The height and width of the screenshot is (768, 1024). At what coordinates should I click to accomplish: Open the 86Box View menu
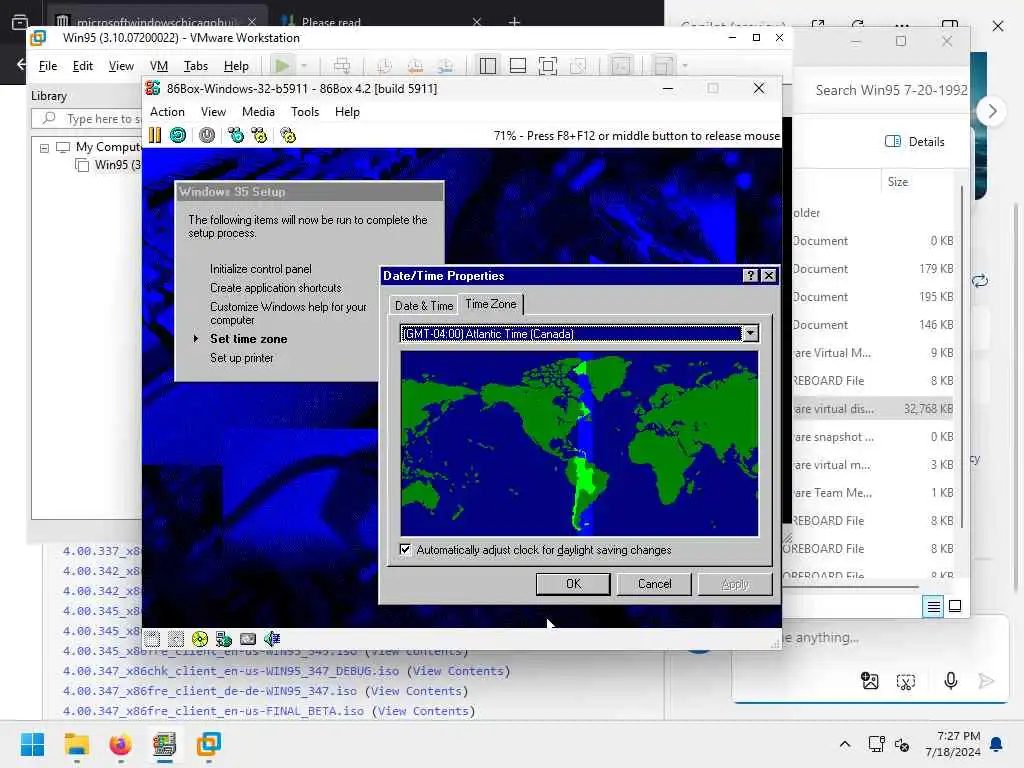click(x=213, y=112)
